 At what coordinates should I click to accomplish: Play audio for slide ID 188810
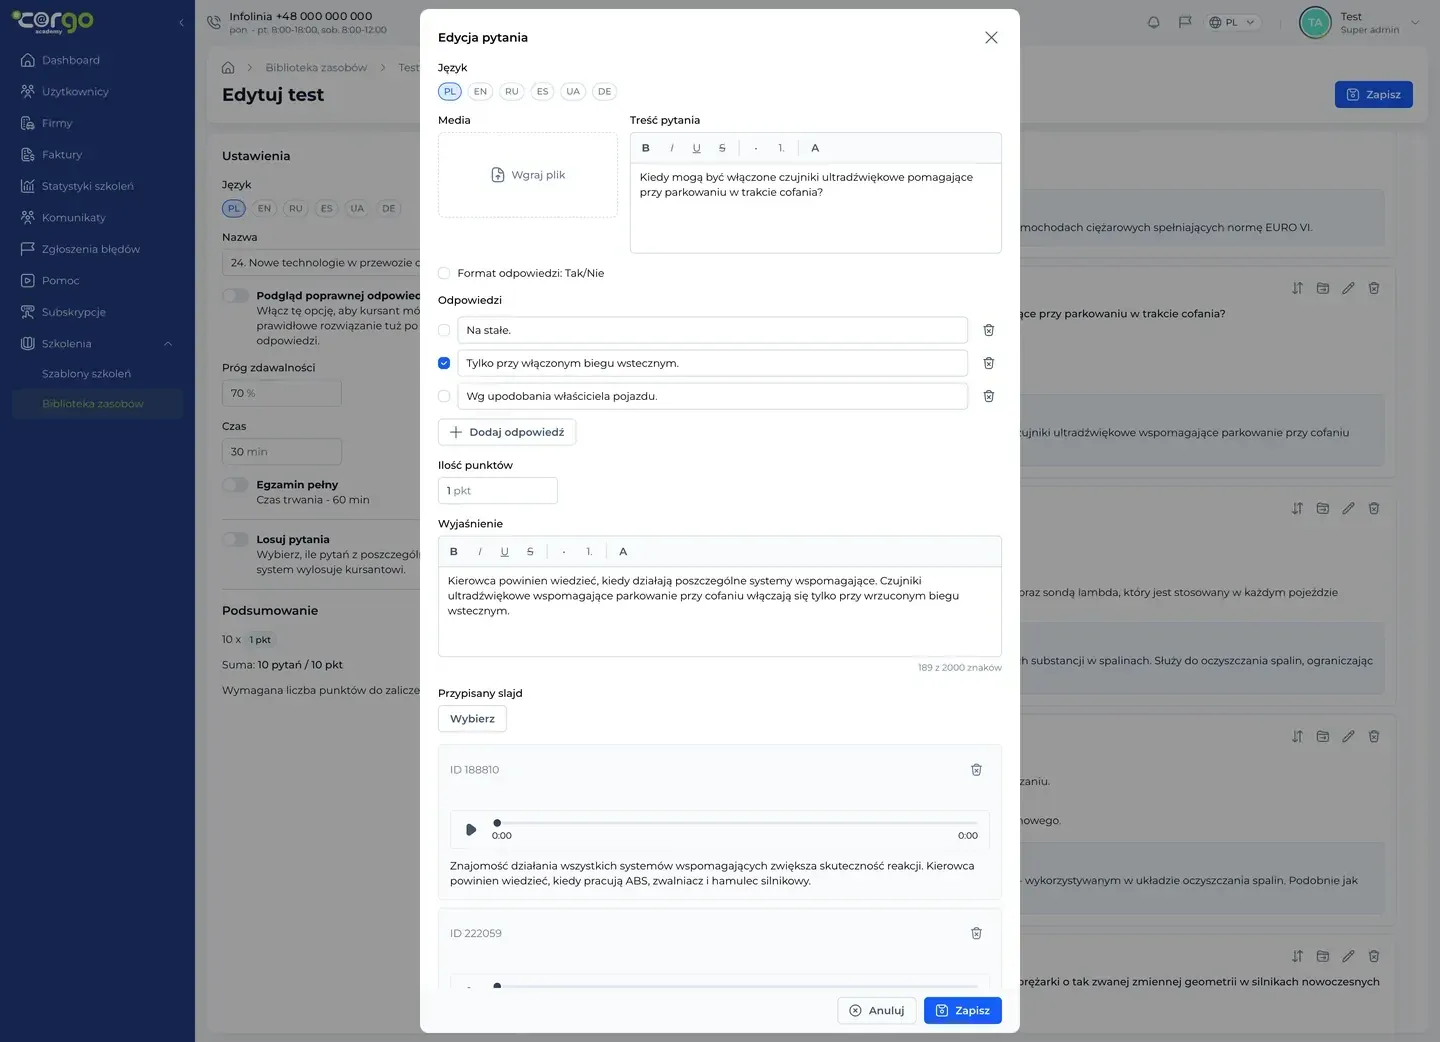point(471,829)
